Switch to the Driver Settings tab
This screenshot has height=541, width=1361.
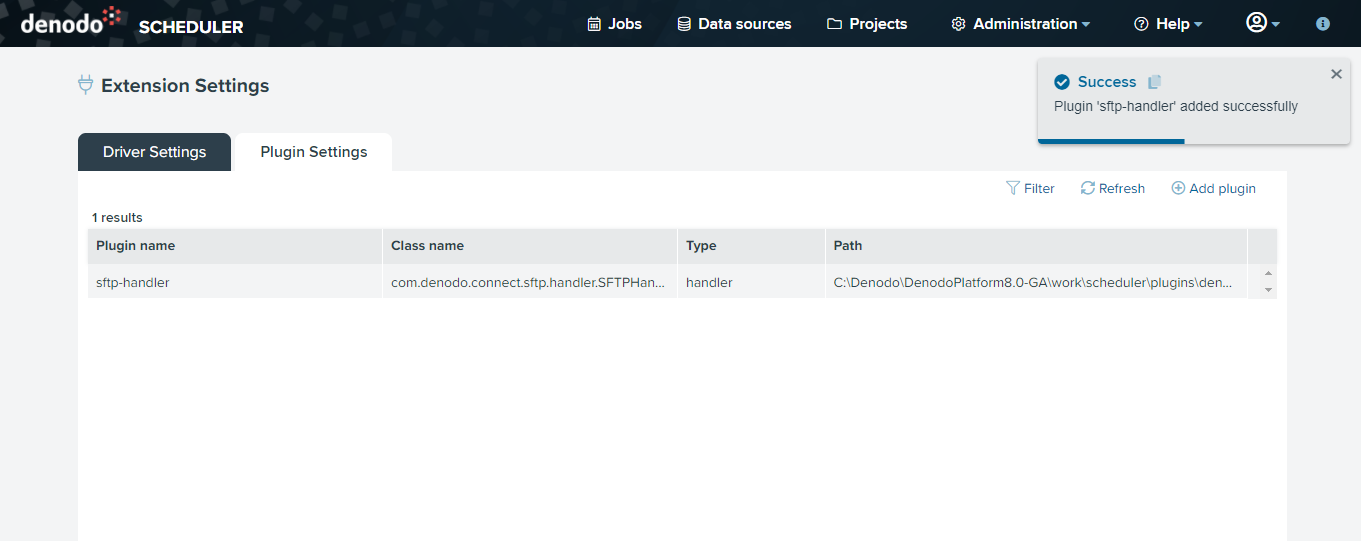(x=154, y=152)
